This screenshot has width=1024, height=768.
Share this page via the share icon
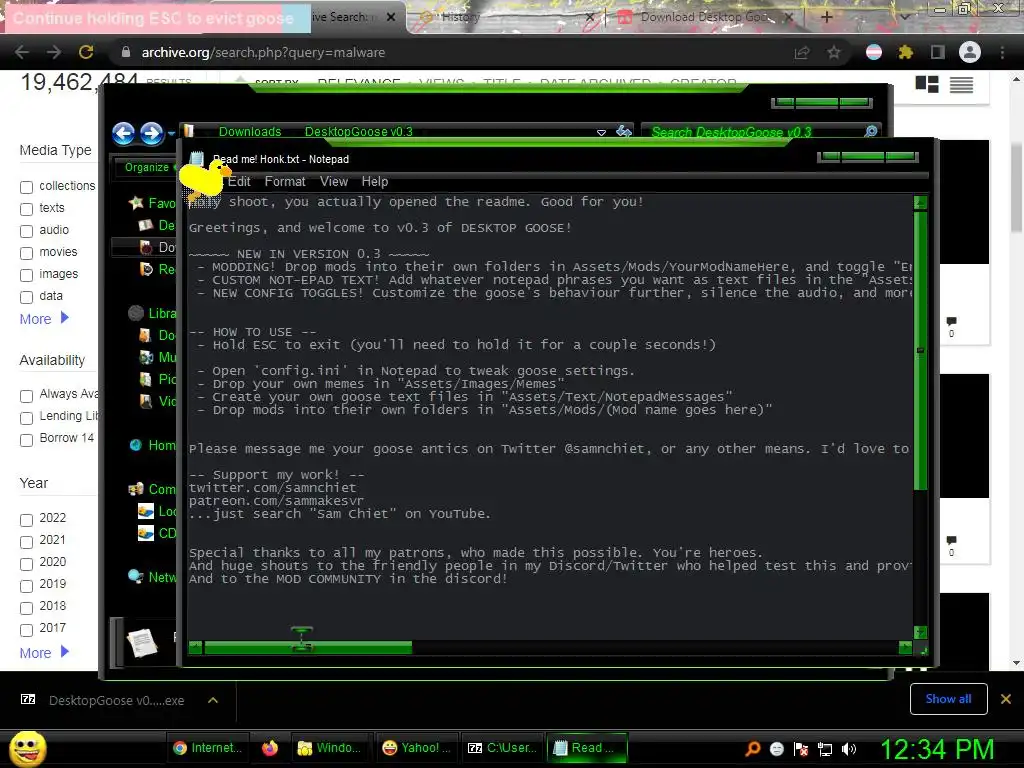tap(802, 53)
